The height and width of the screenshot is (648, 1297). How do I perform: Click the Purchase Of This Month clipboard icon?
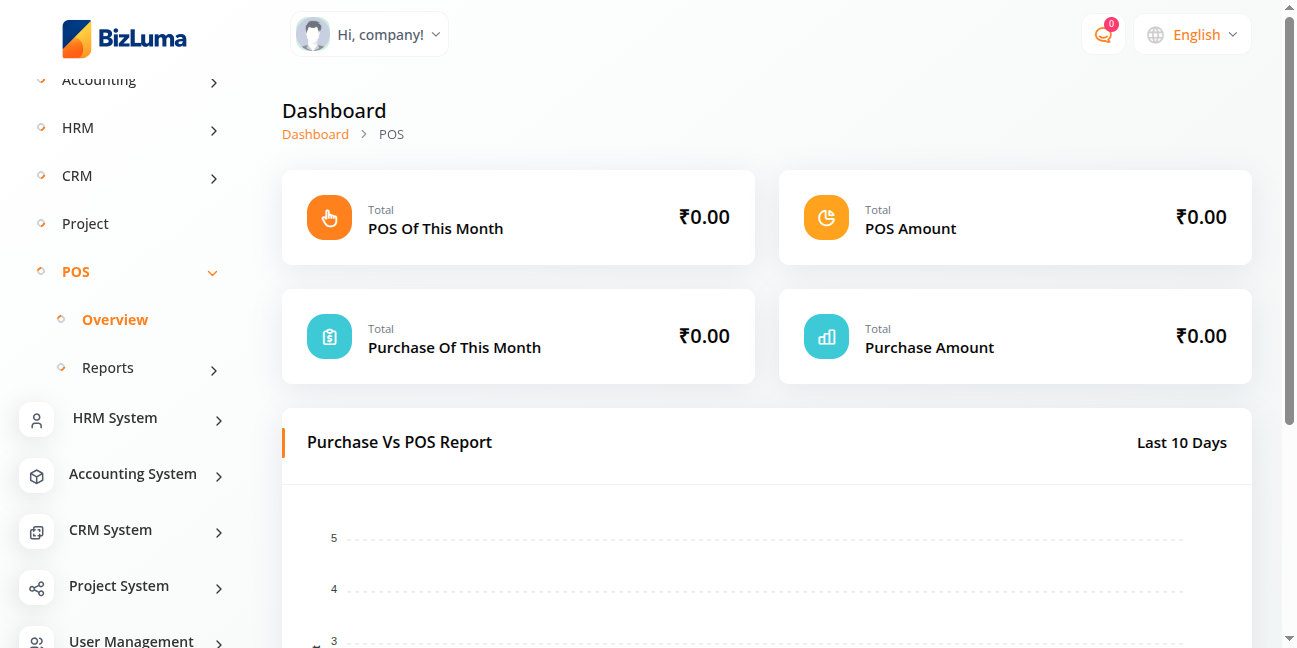click(329, 337)
